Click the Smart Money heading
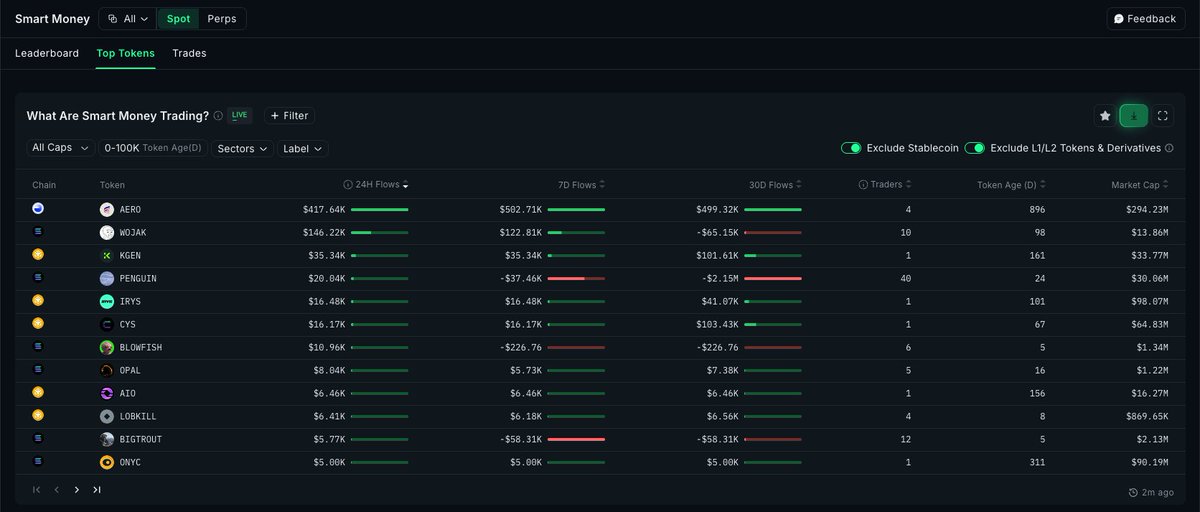The height and width of the screenshot is (512, 1200). (52, 19)
